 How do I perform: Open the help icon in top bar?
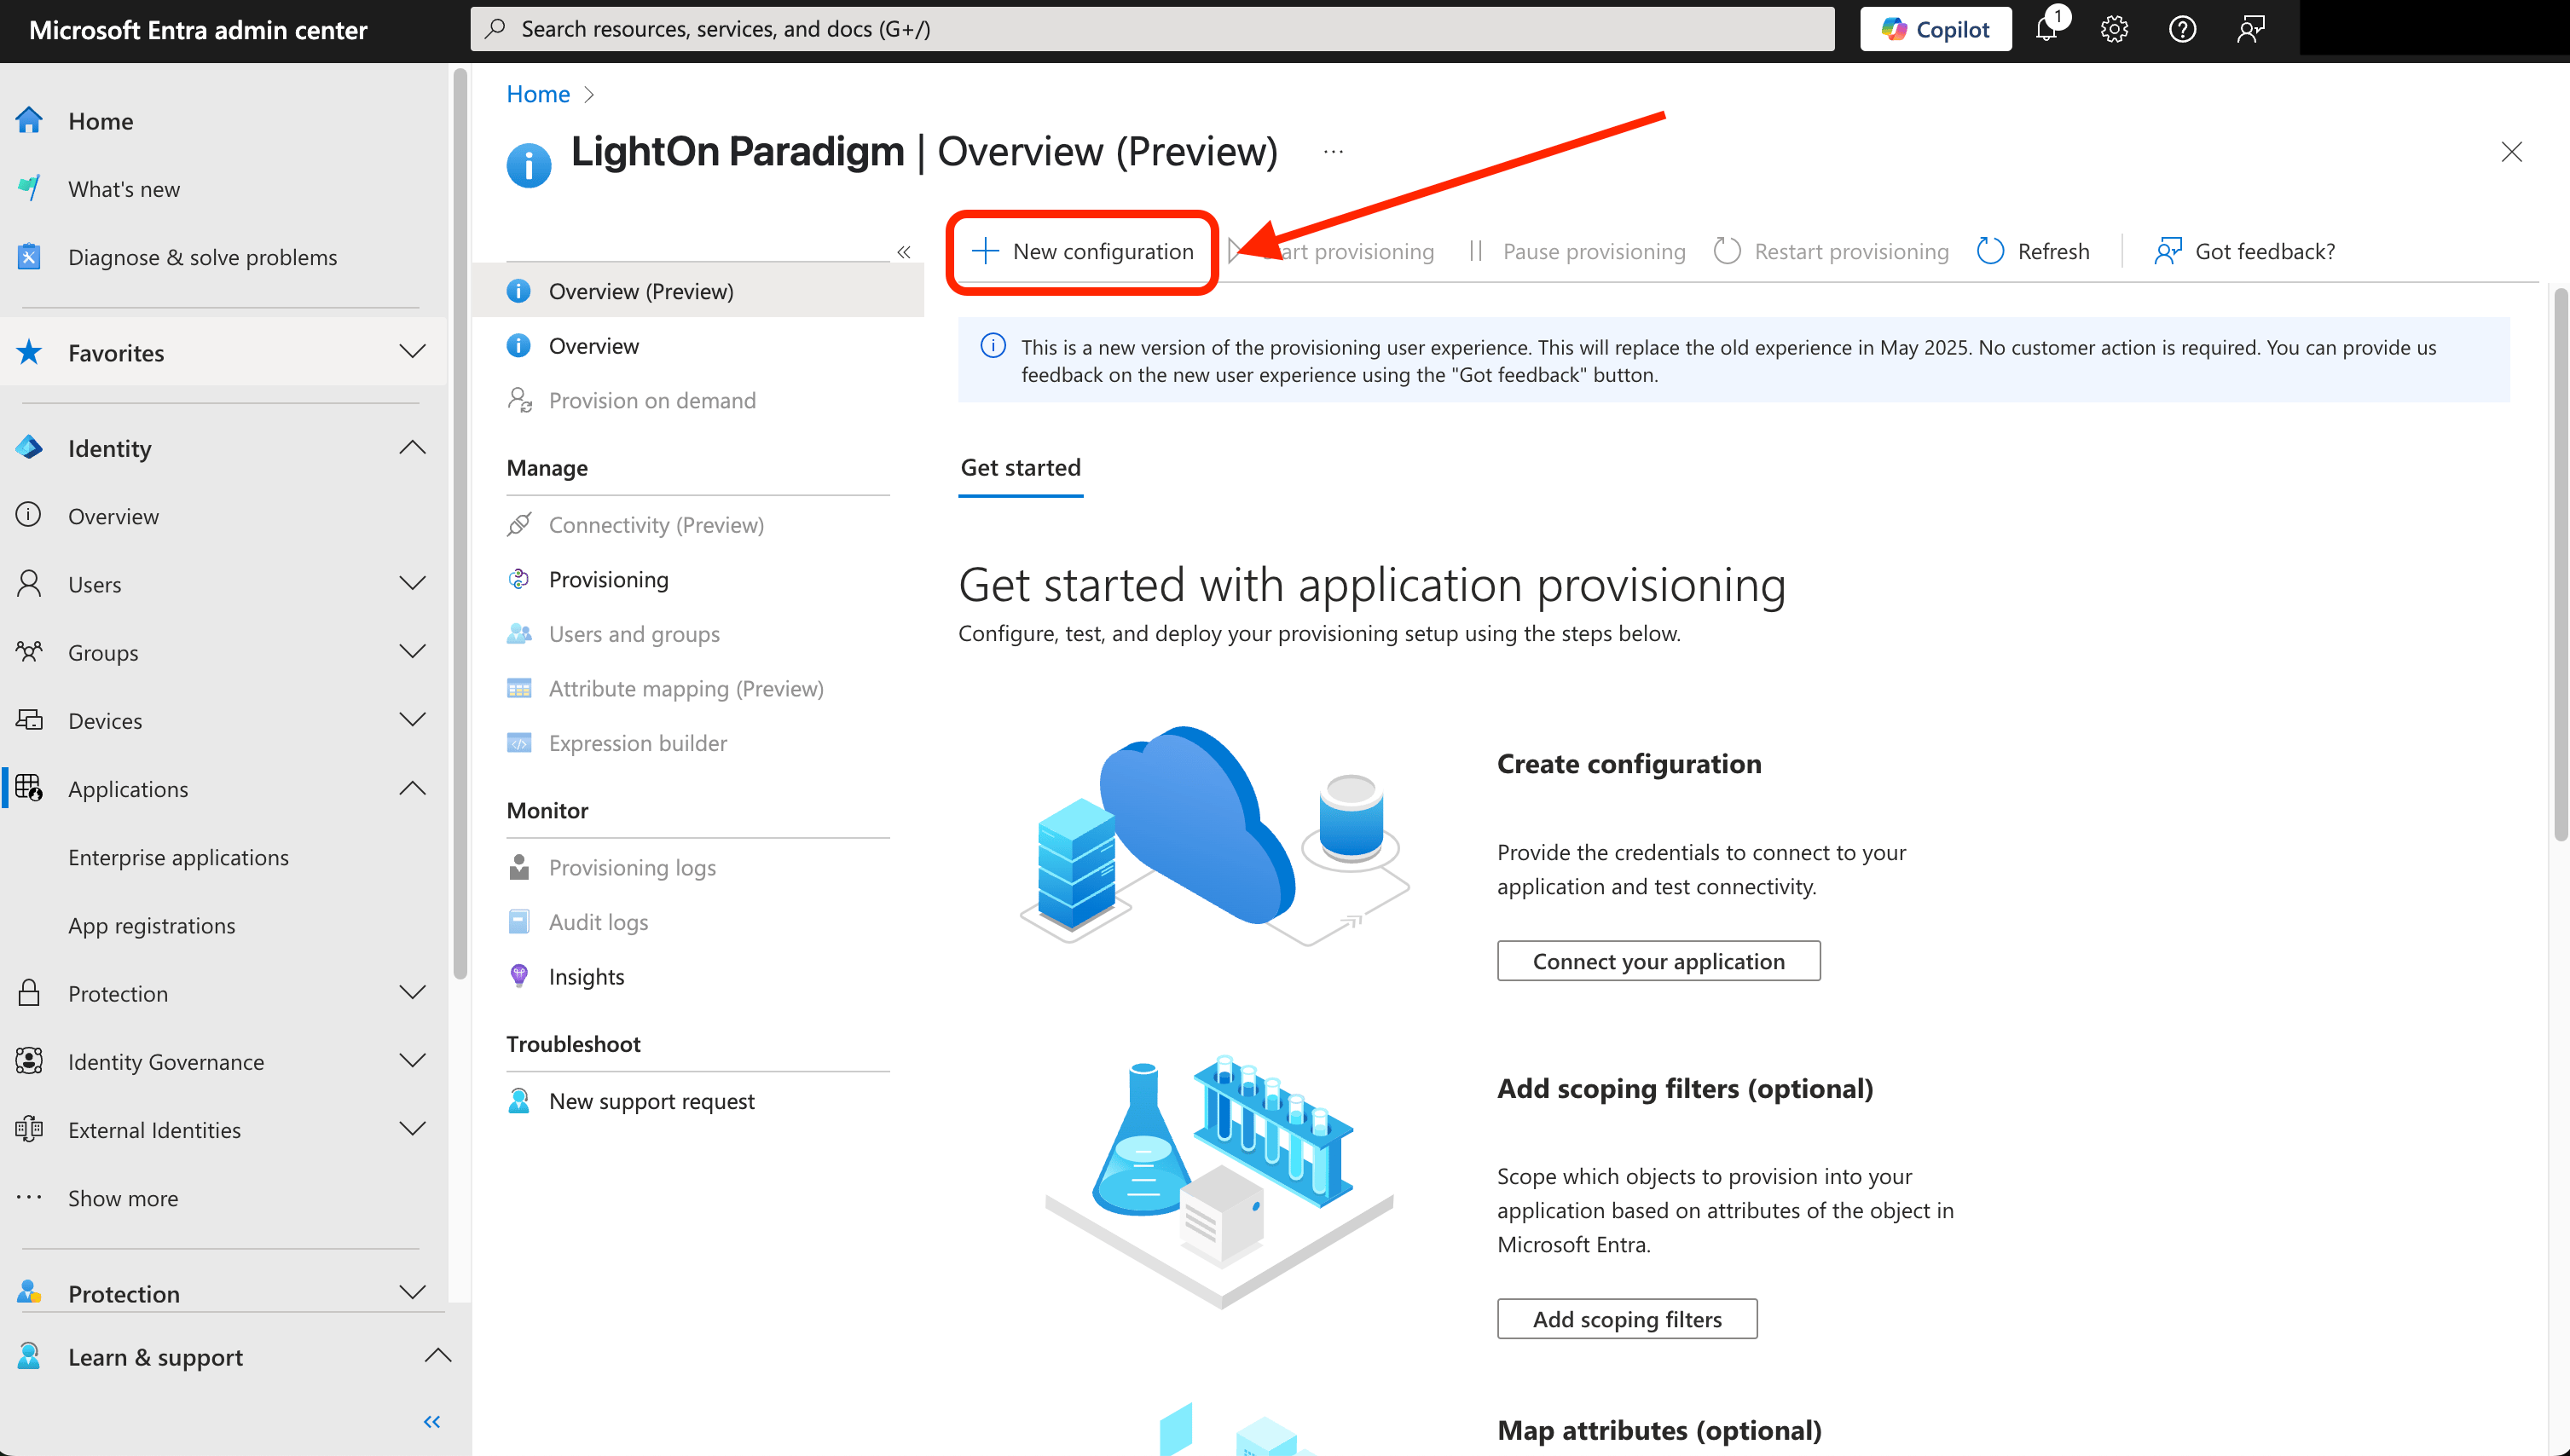2182,28
